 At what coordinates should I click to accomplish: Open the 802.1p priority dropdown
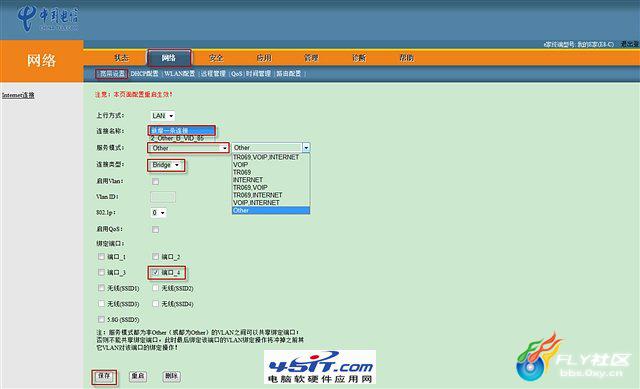[158, 213]
